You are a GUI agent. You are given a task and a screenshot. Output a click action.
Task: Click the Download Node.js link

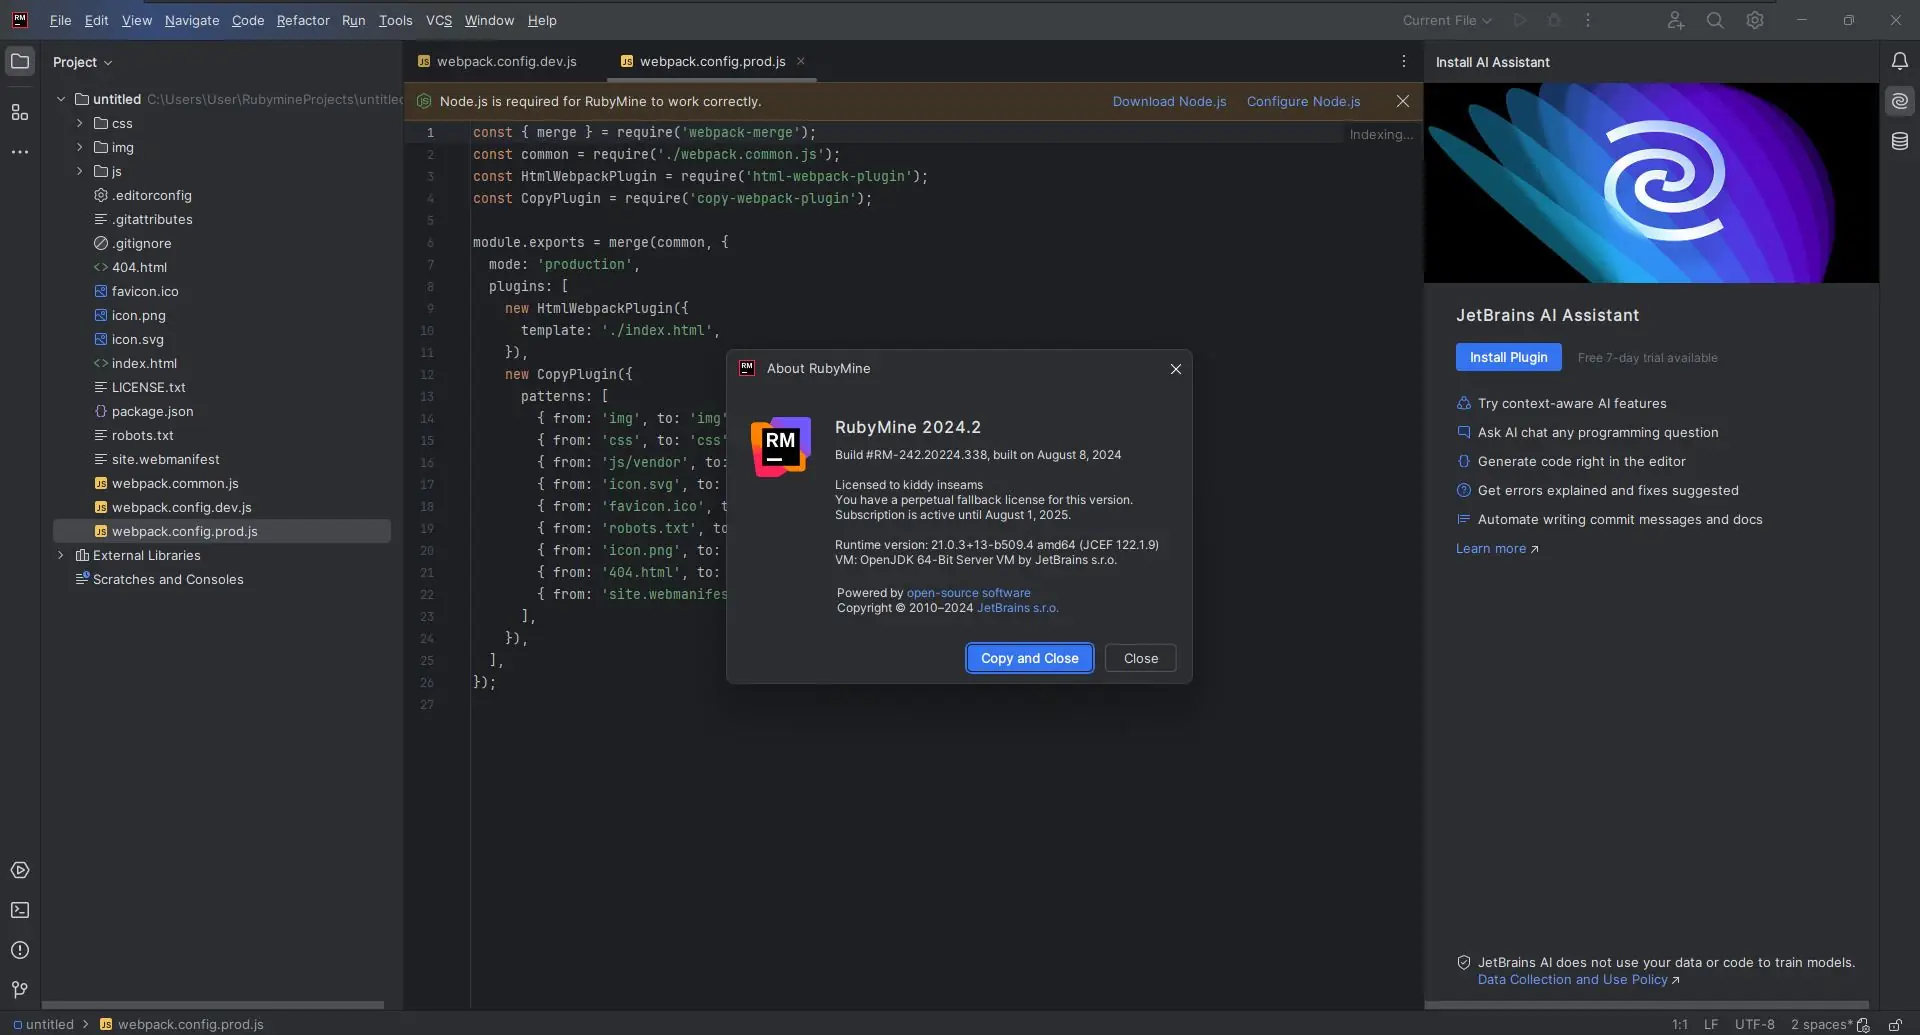pos(1169,101)
